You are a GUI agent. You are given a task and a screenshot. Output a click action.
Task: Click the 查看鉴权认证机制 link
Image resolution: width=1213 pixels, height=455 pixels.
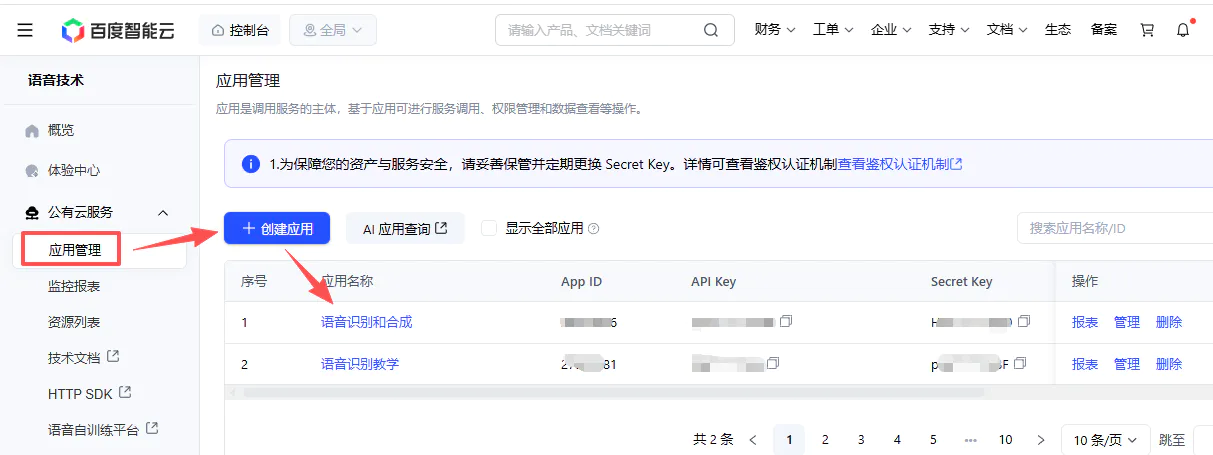point(899,164)
